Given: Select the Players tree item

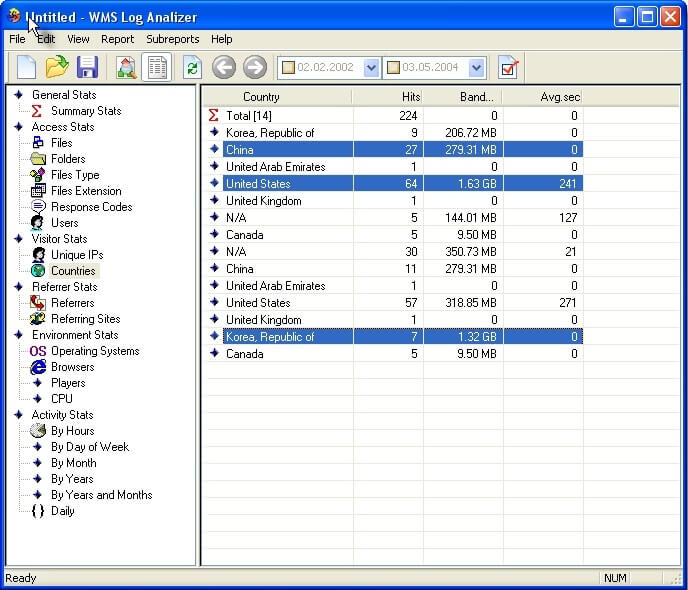Looking at the screenshot, I should pos(68,383).
